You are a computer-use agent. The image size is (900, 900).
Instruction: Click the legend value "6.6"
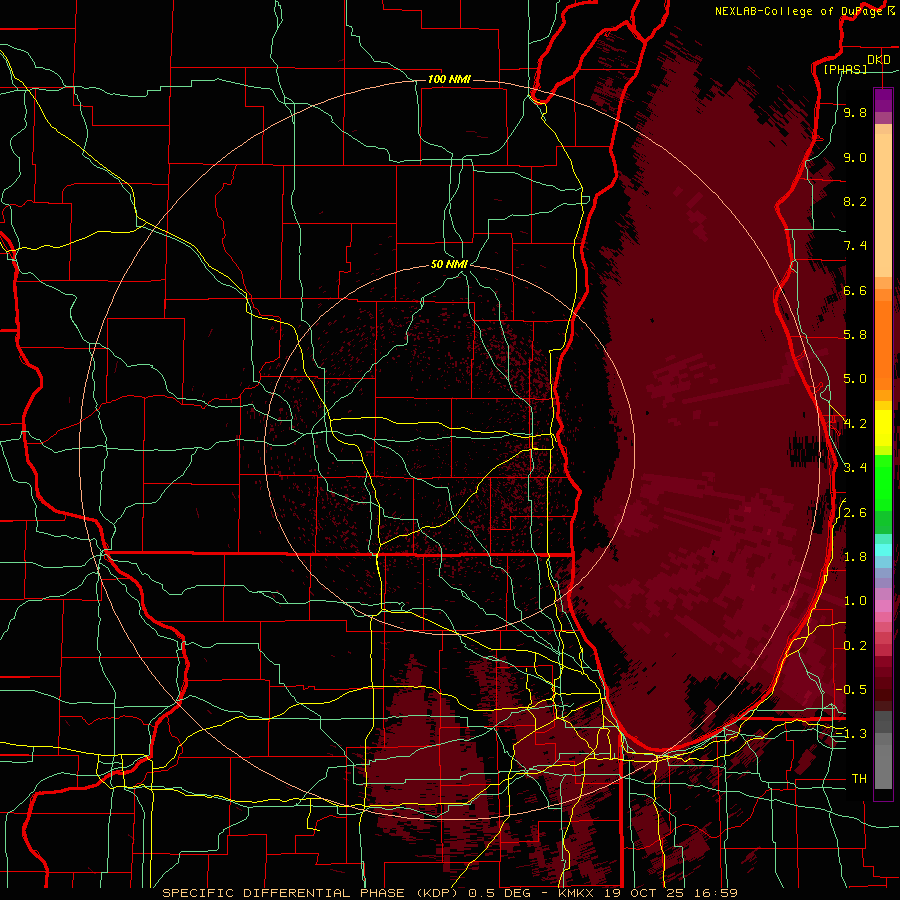(855, 290)
